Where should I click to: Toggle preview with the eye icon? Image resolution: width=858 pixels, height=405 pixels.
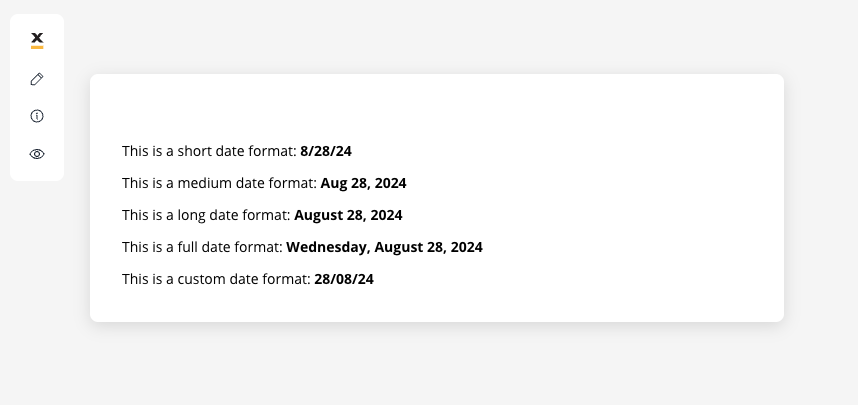[37, 154]
